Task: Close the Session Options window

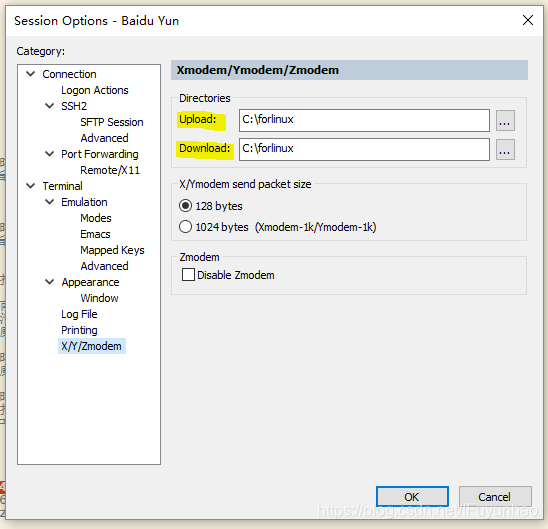Action: (528, 20)
